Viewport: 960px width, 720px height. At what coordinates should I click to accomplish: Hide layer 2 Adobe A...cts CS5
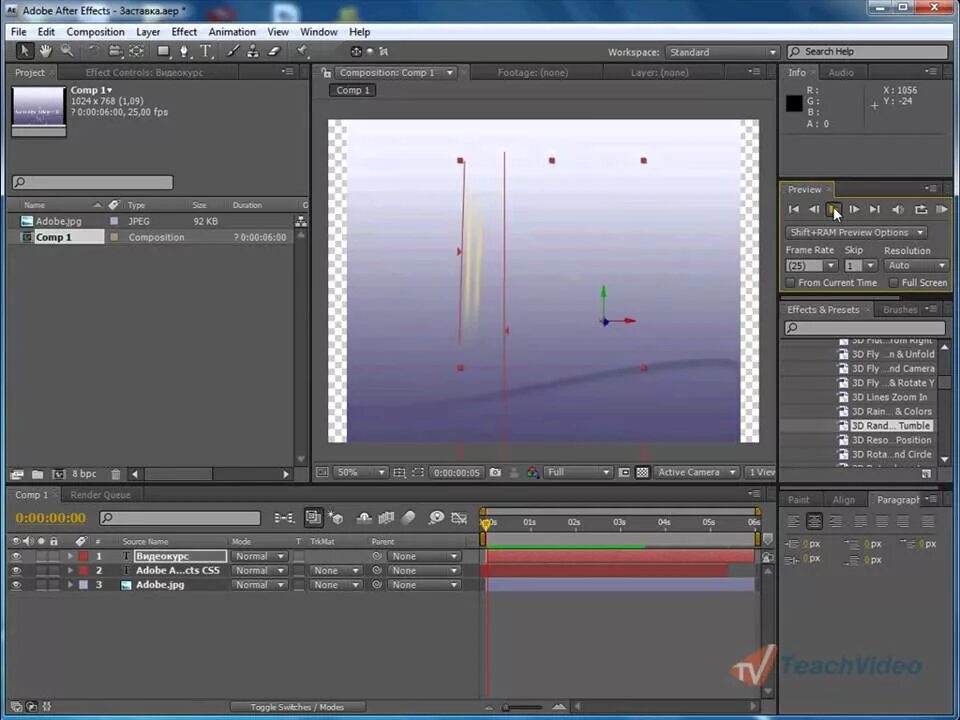pyautogui.click(x=16, y=571)
